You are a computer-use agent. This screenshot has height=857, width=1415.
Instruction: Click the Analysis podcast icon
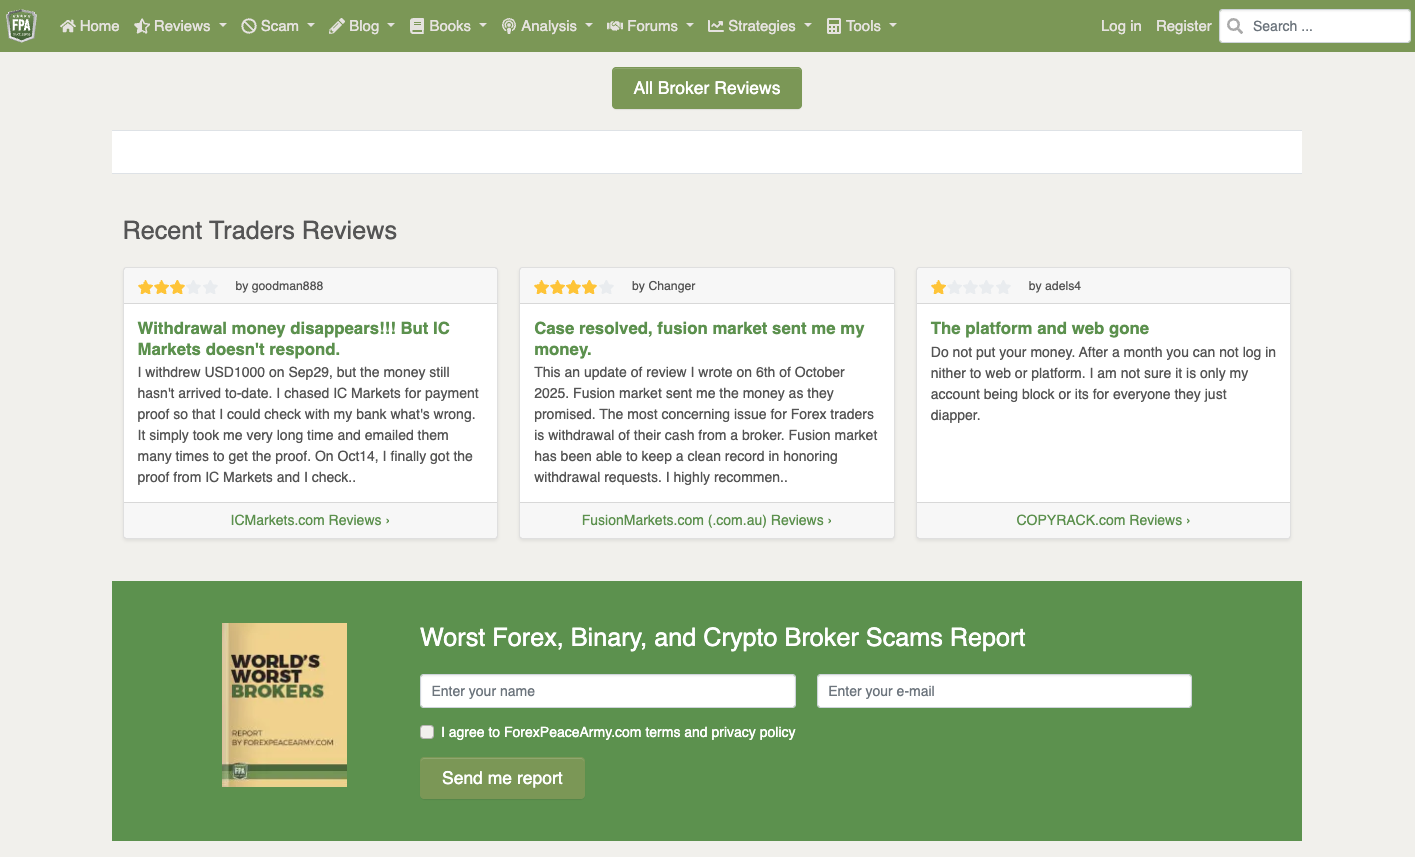click(509, 26)
